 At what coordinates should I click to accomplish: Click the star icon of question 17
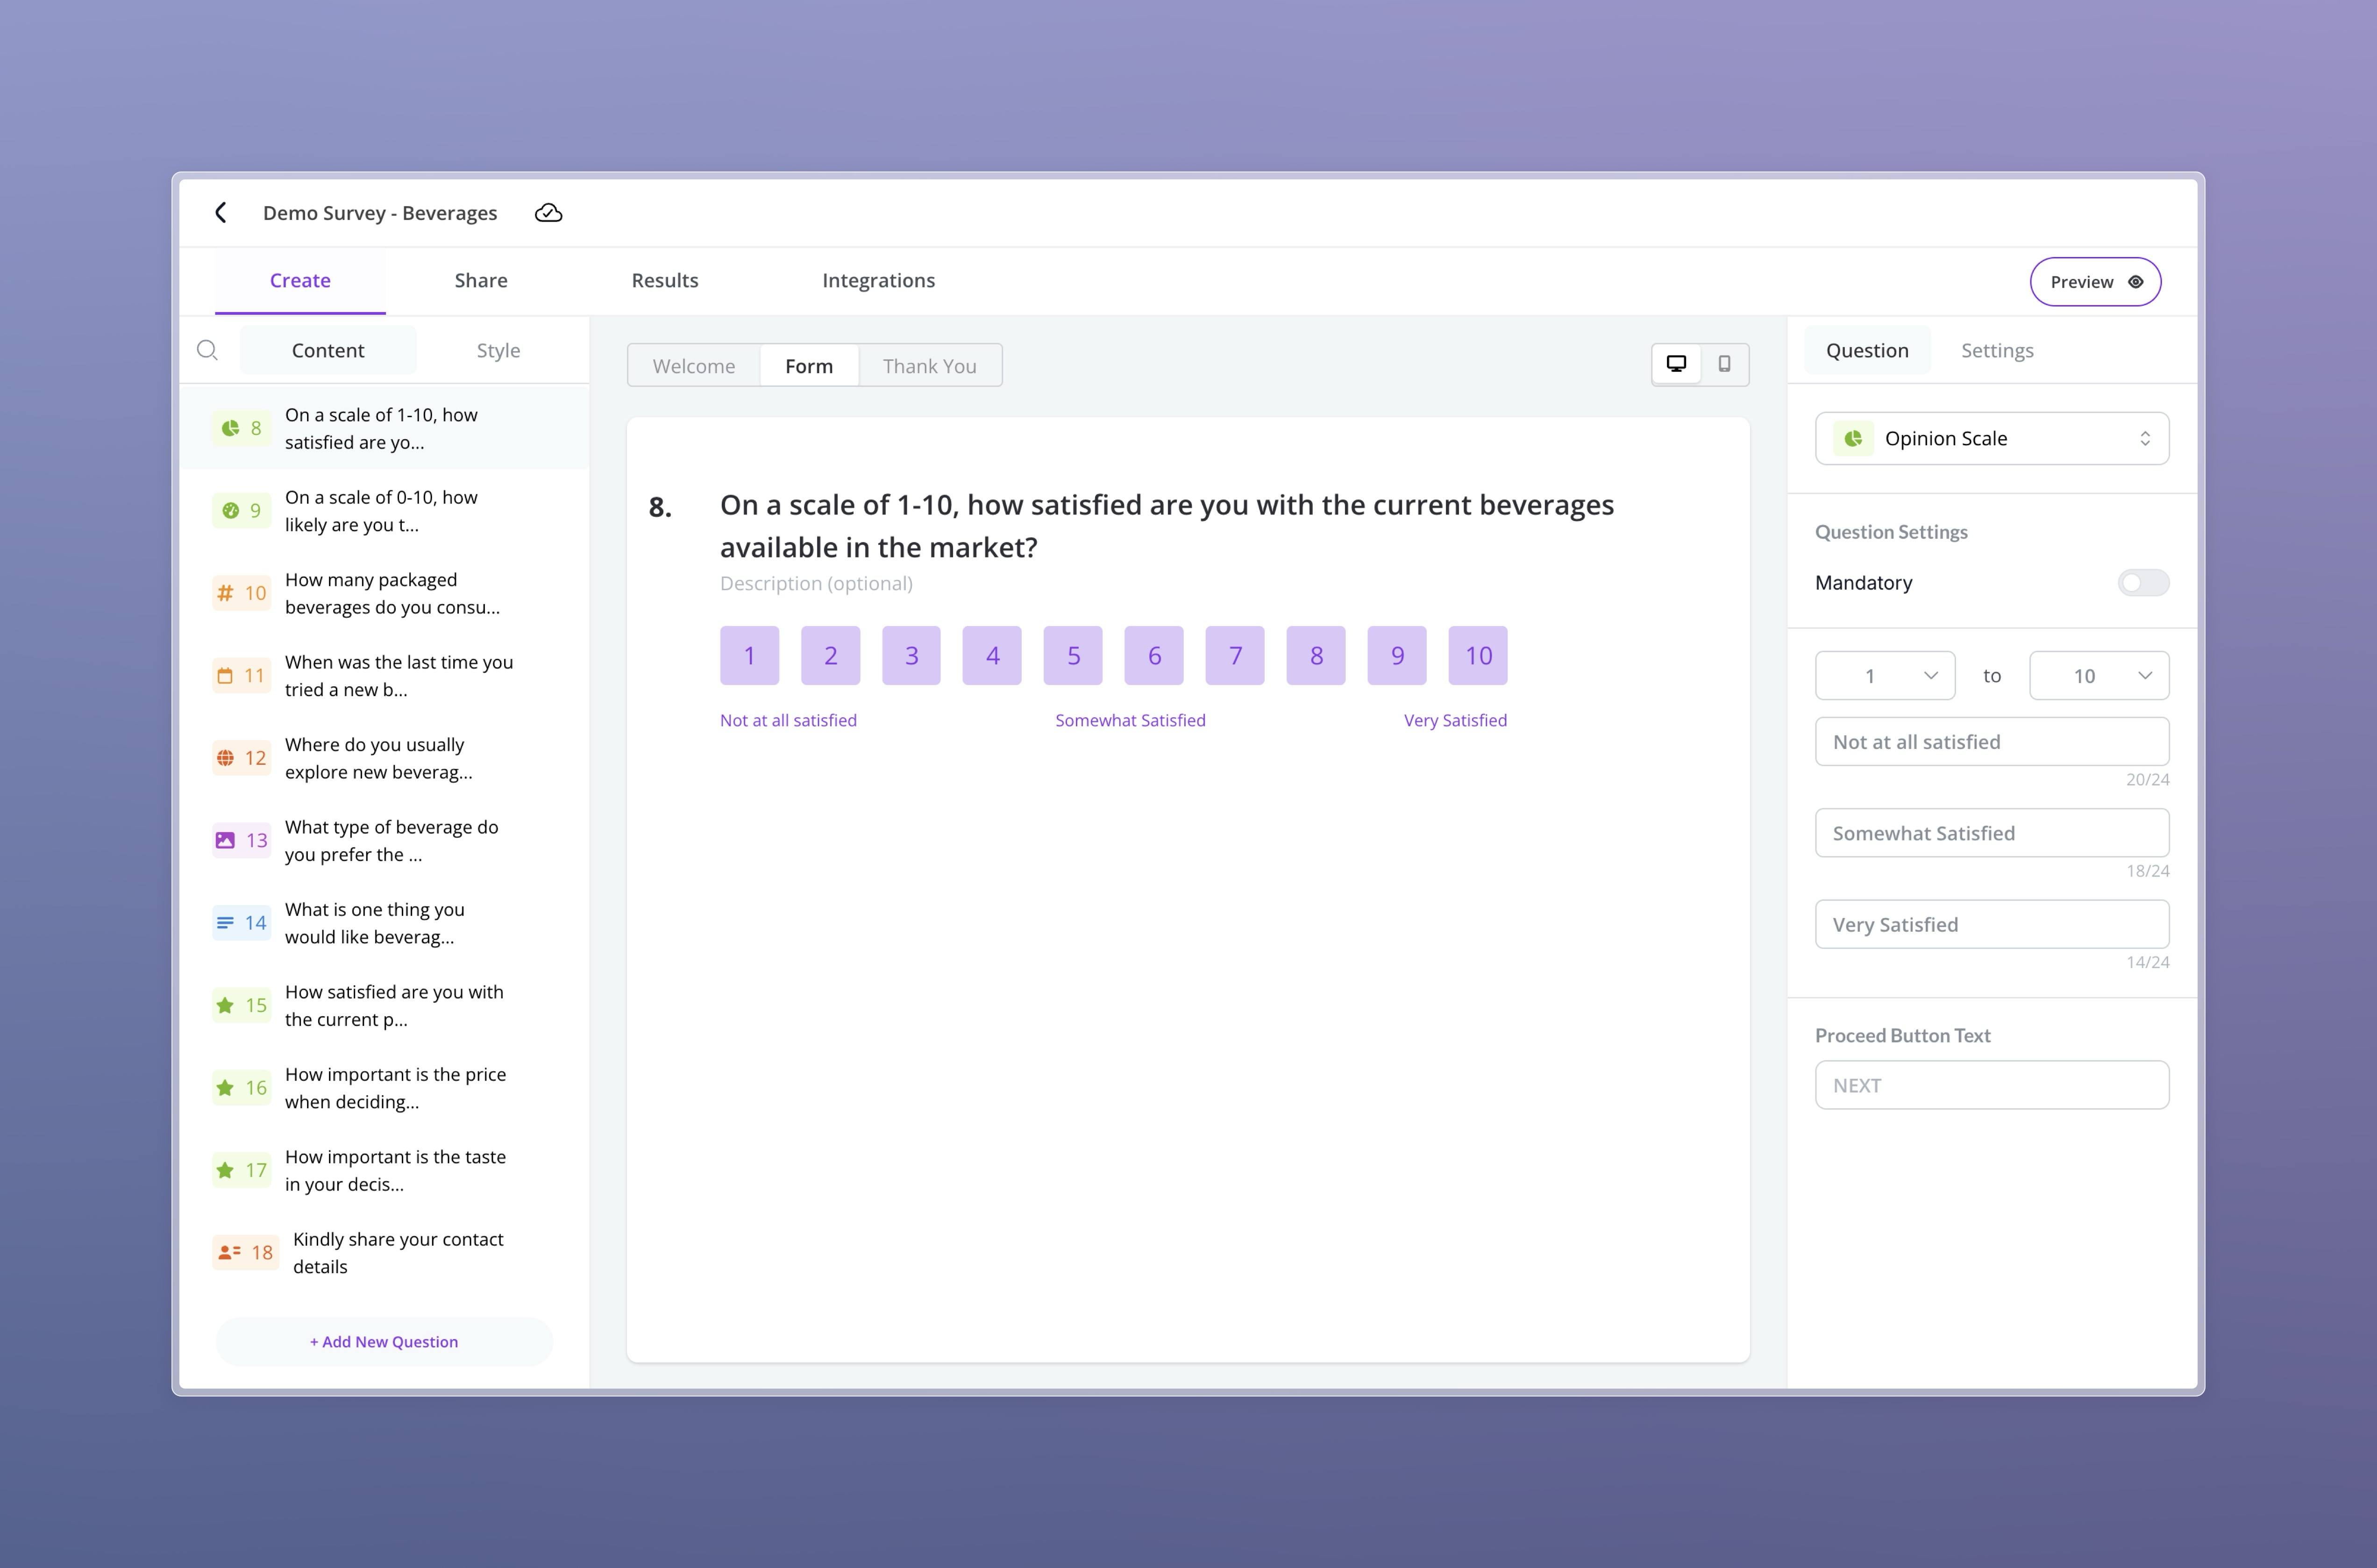click(x=225, y=1170)
